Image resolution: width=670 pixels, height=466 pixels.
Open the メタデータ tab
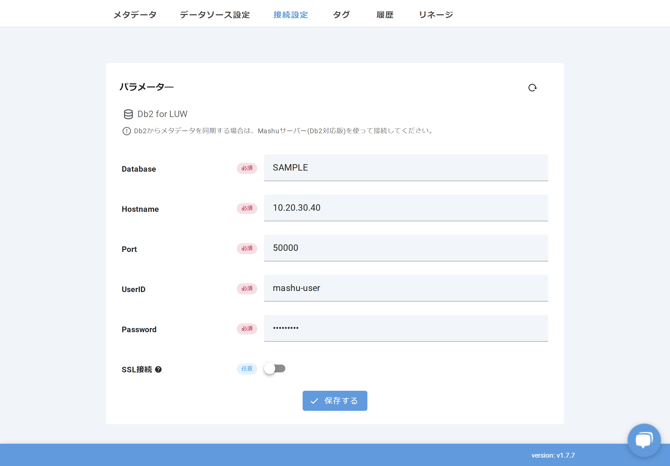click(134, 15)
